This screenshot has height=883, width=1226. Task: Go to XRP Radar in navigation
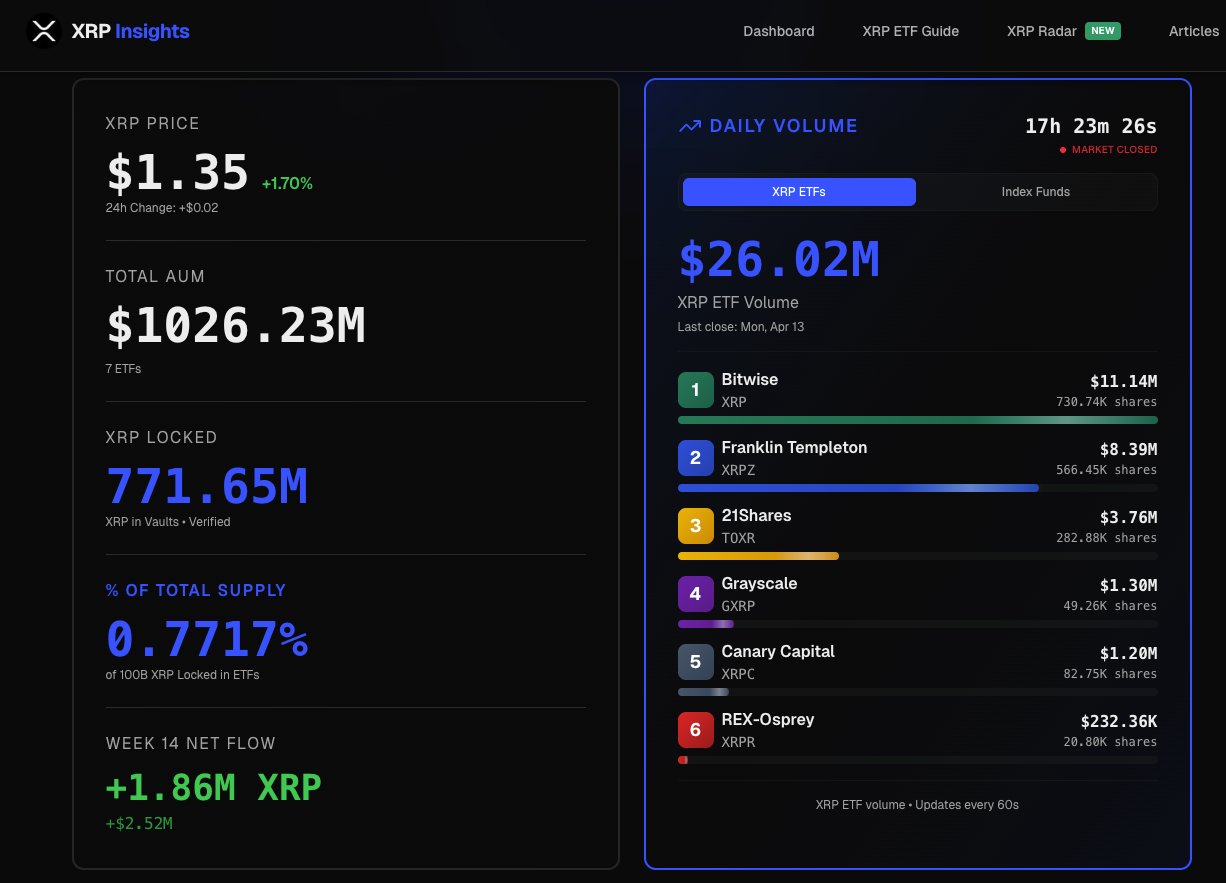coord(1041,31)
